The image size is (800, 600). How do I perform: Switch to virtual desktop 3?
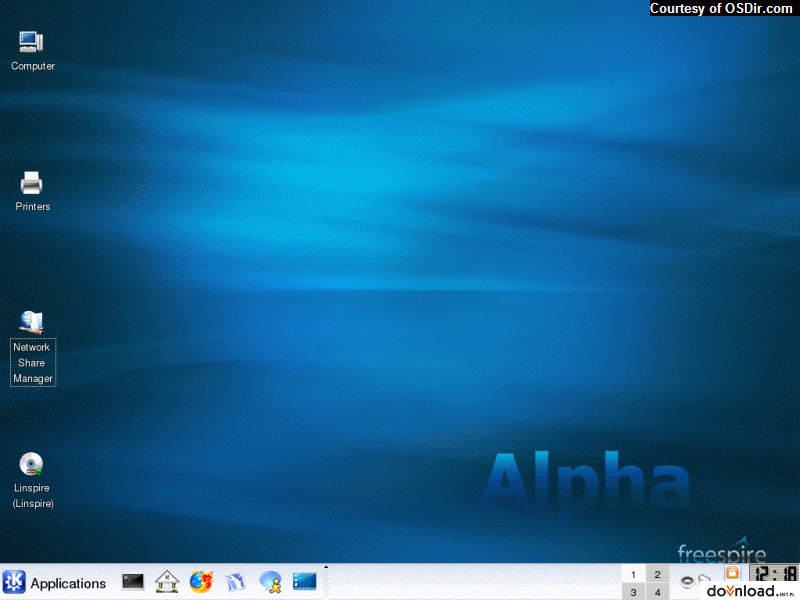pyautogui.click(x=634, y=592)
